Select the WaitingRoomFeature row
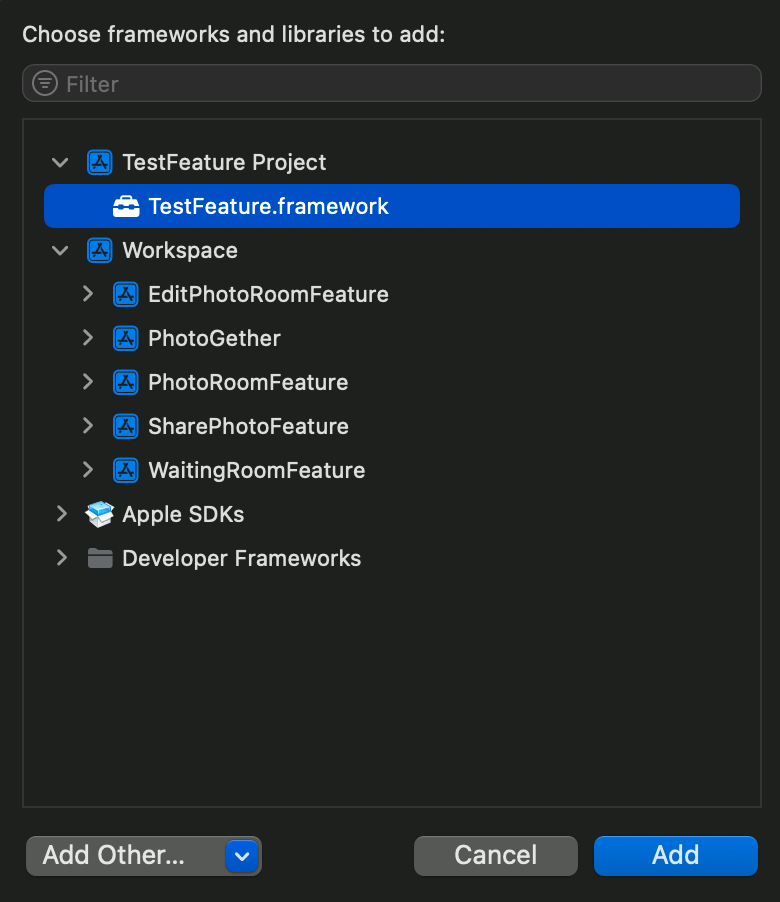Viewport: 780px width, 902px height. click(256, 470)
